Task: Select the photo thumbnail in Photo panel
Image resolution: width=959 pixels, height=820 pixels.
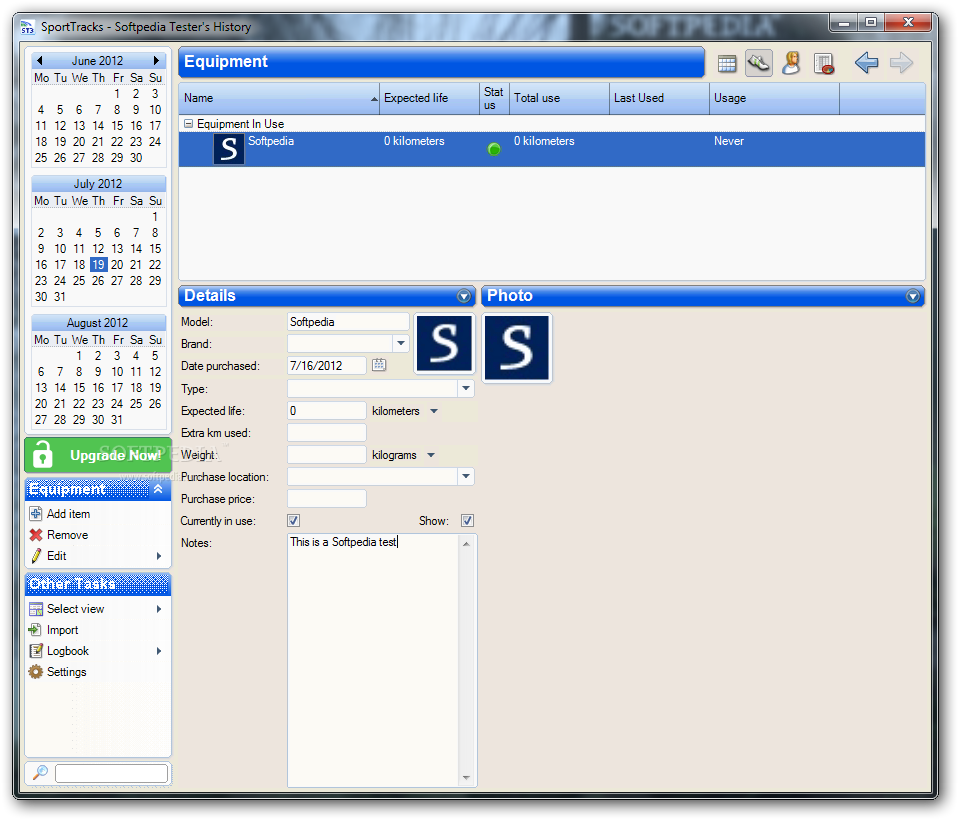Action: (517, 348)
